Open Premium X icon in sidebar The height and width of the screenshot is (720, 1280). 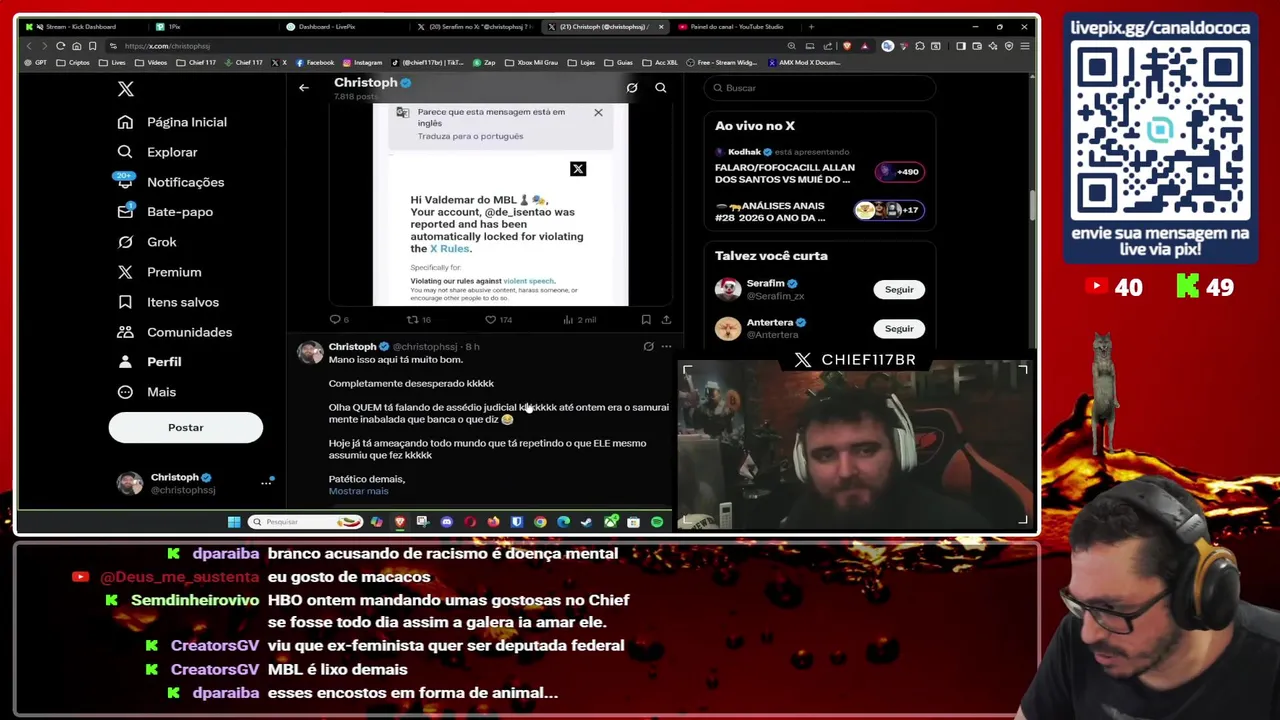125,272
